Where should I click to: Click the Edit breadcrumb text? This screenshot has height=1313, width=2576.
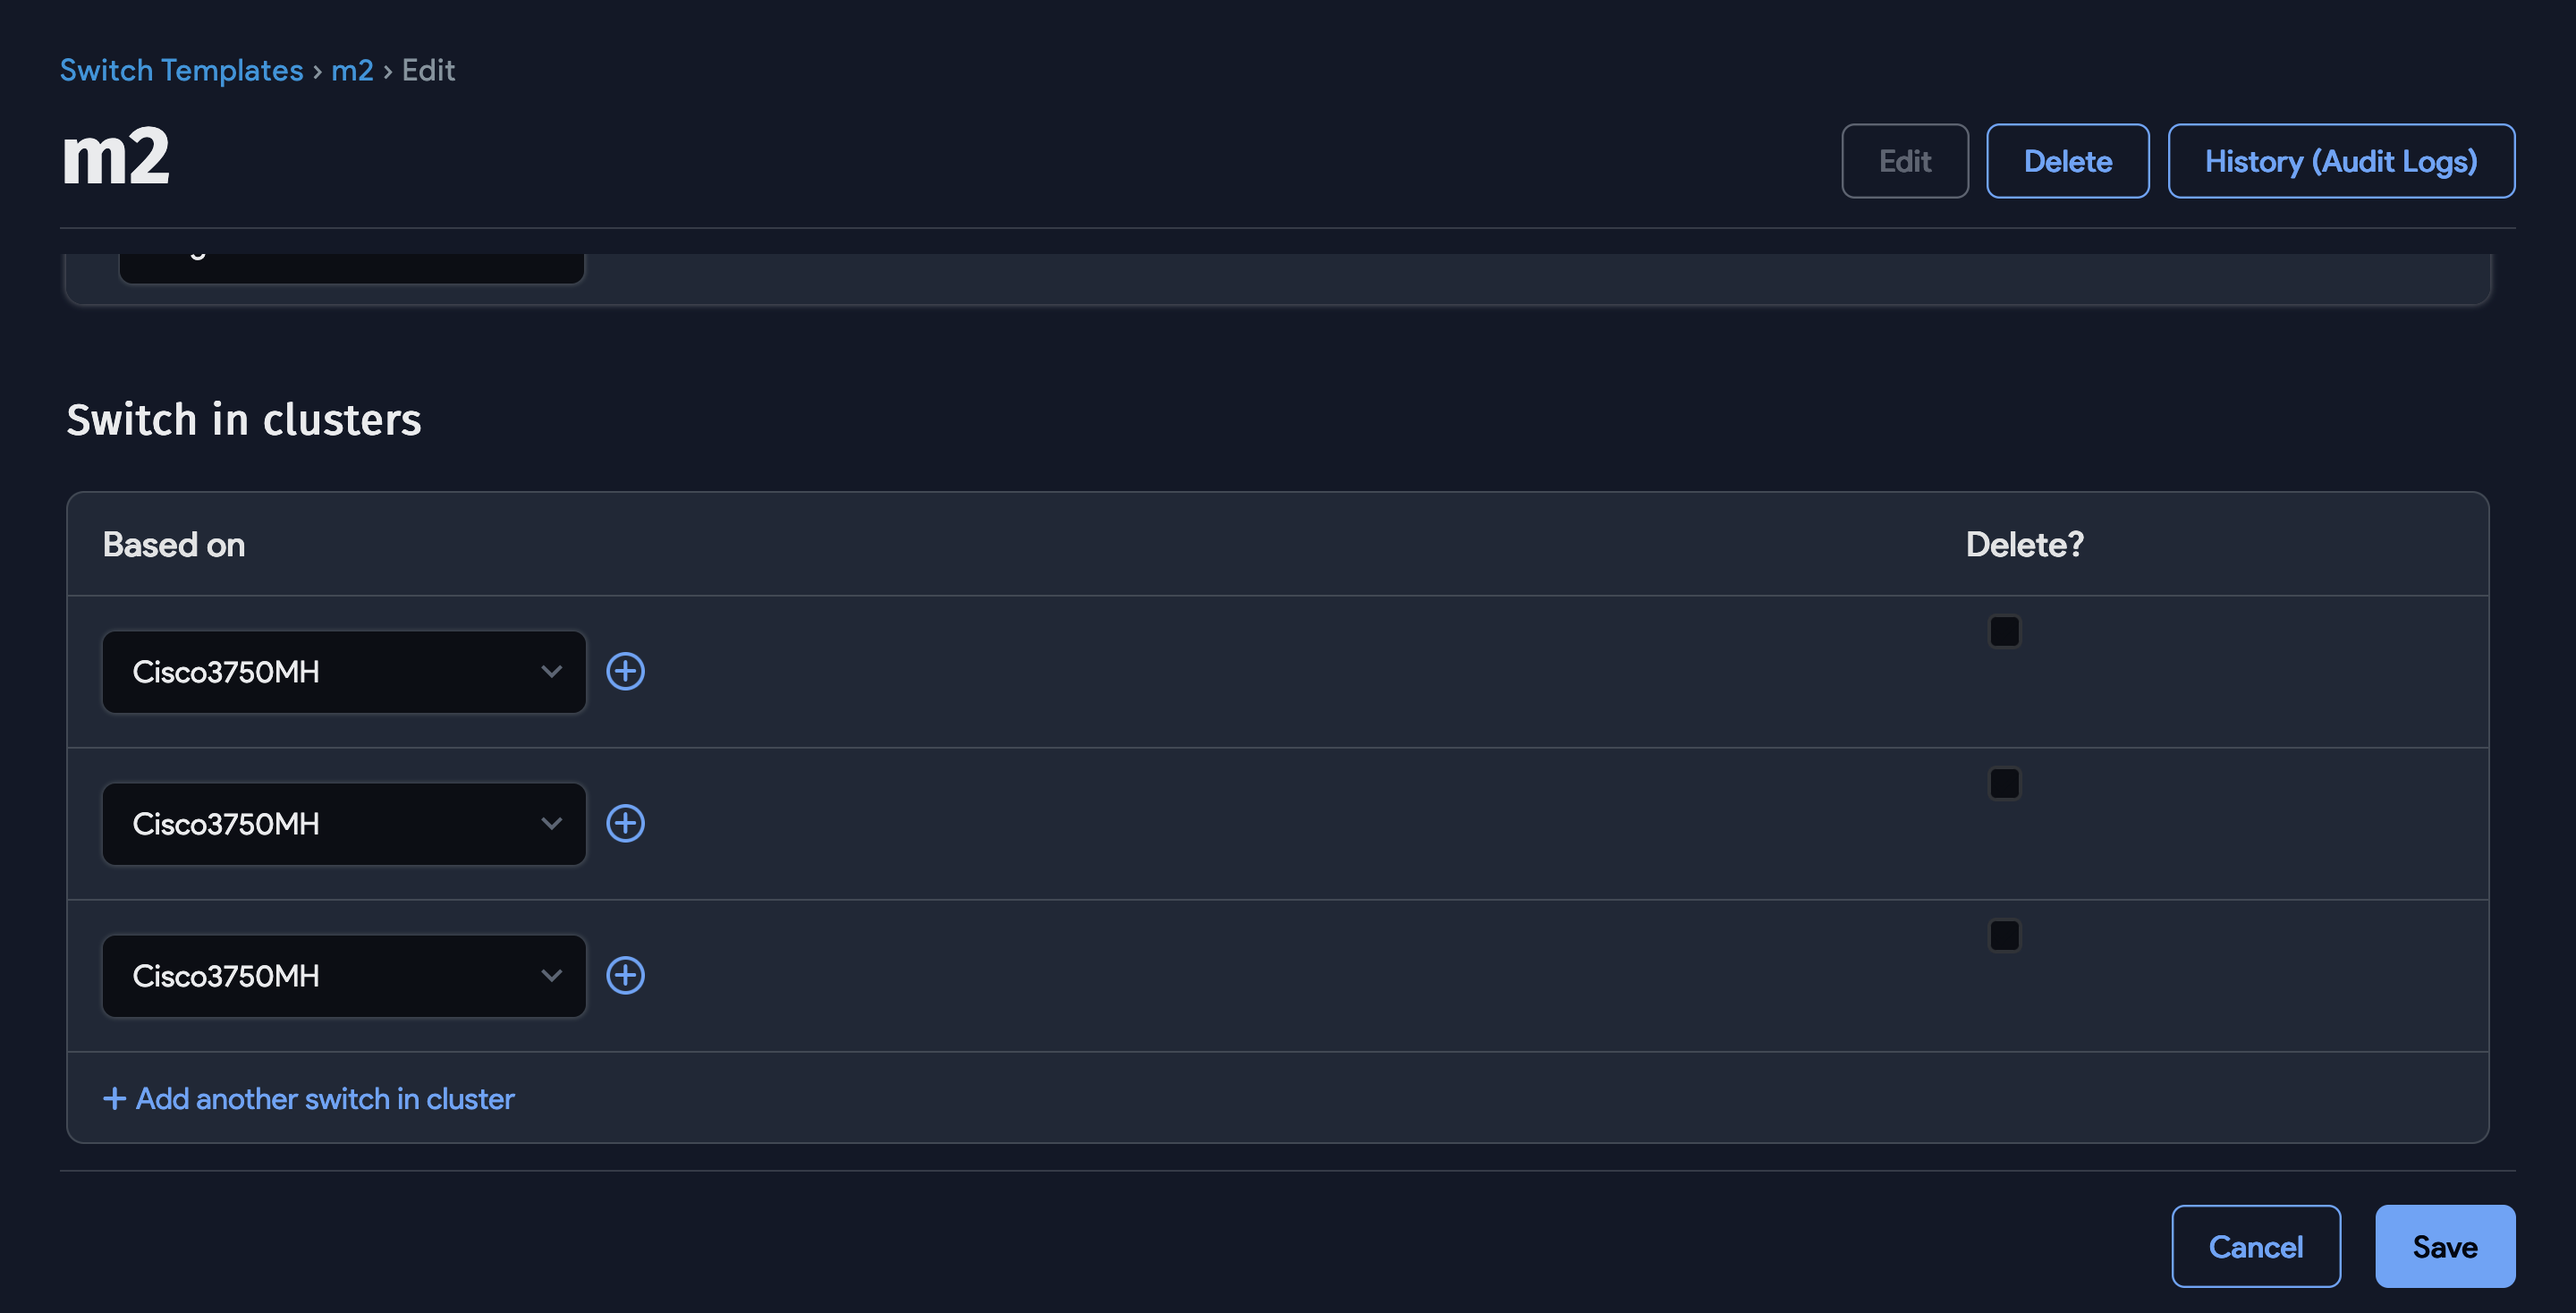coord(428,70)
